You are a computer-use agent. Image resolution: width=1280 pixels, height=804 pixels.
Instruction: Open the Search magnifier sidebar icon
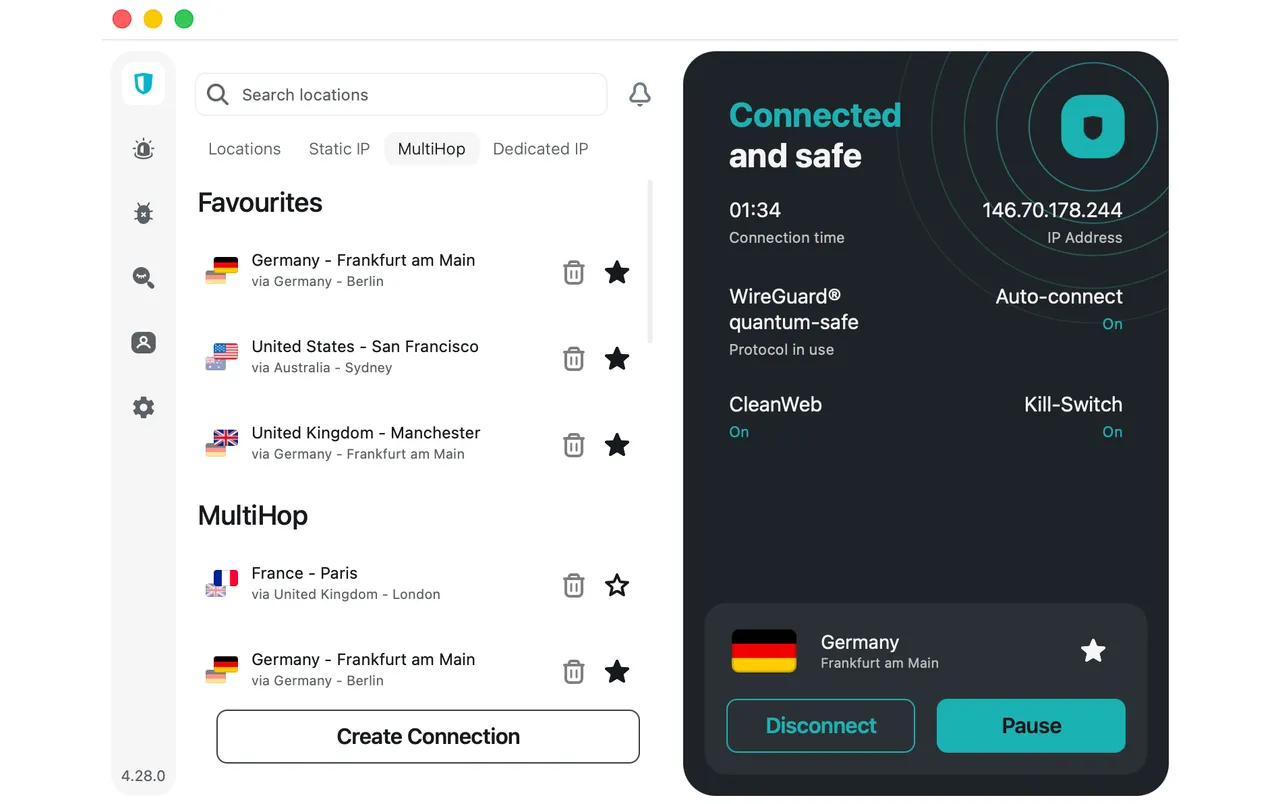pyautogui.click(x=143, y=278)
